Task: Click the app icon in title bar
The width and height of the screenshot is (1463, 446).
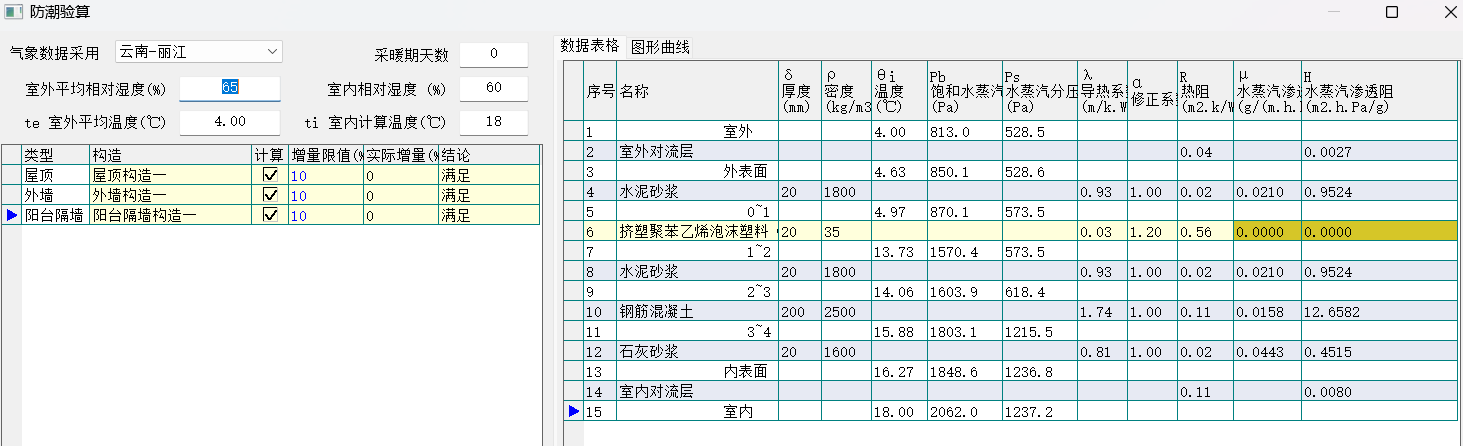Action: [x=13, y=12]
